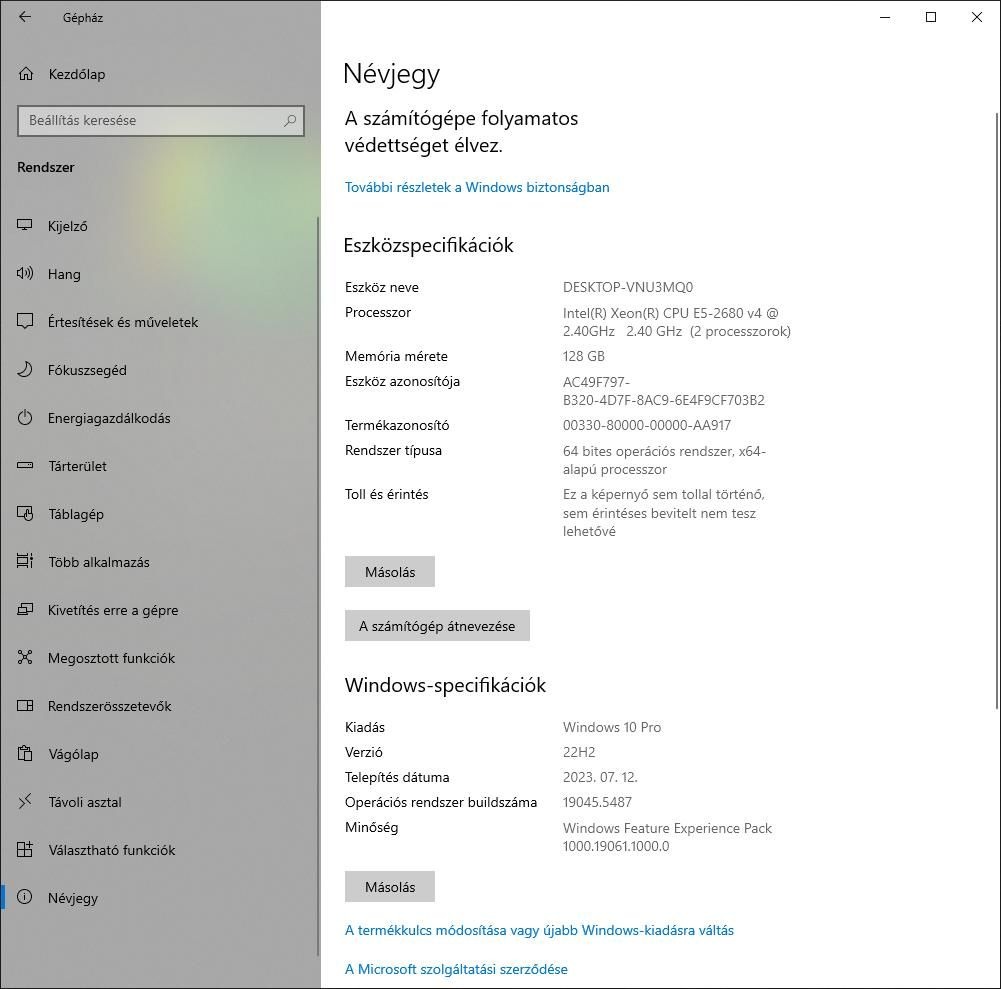Image resolution: width=1001 pixels, height=989 pixels.
Task: Click the Eszközspecifikációk heading
Action: pos(428,245)
